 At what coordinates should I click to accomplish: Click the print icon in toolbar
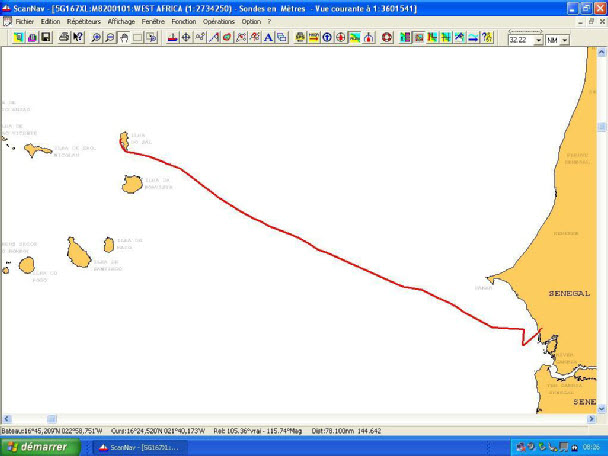63,38
